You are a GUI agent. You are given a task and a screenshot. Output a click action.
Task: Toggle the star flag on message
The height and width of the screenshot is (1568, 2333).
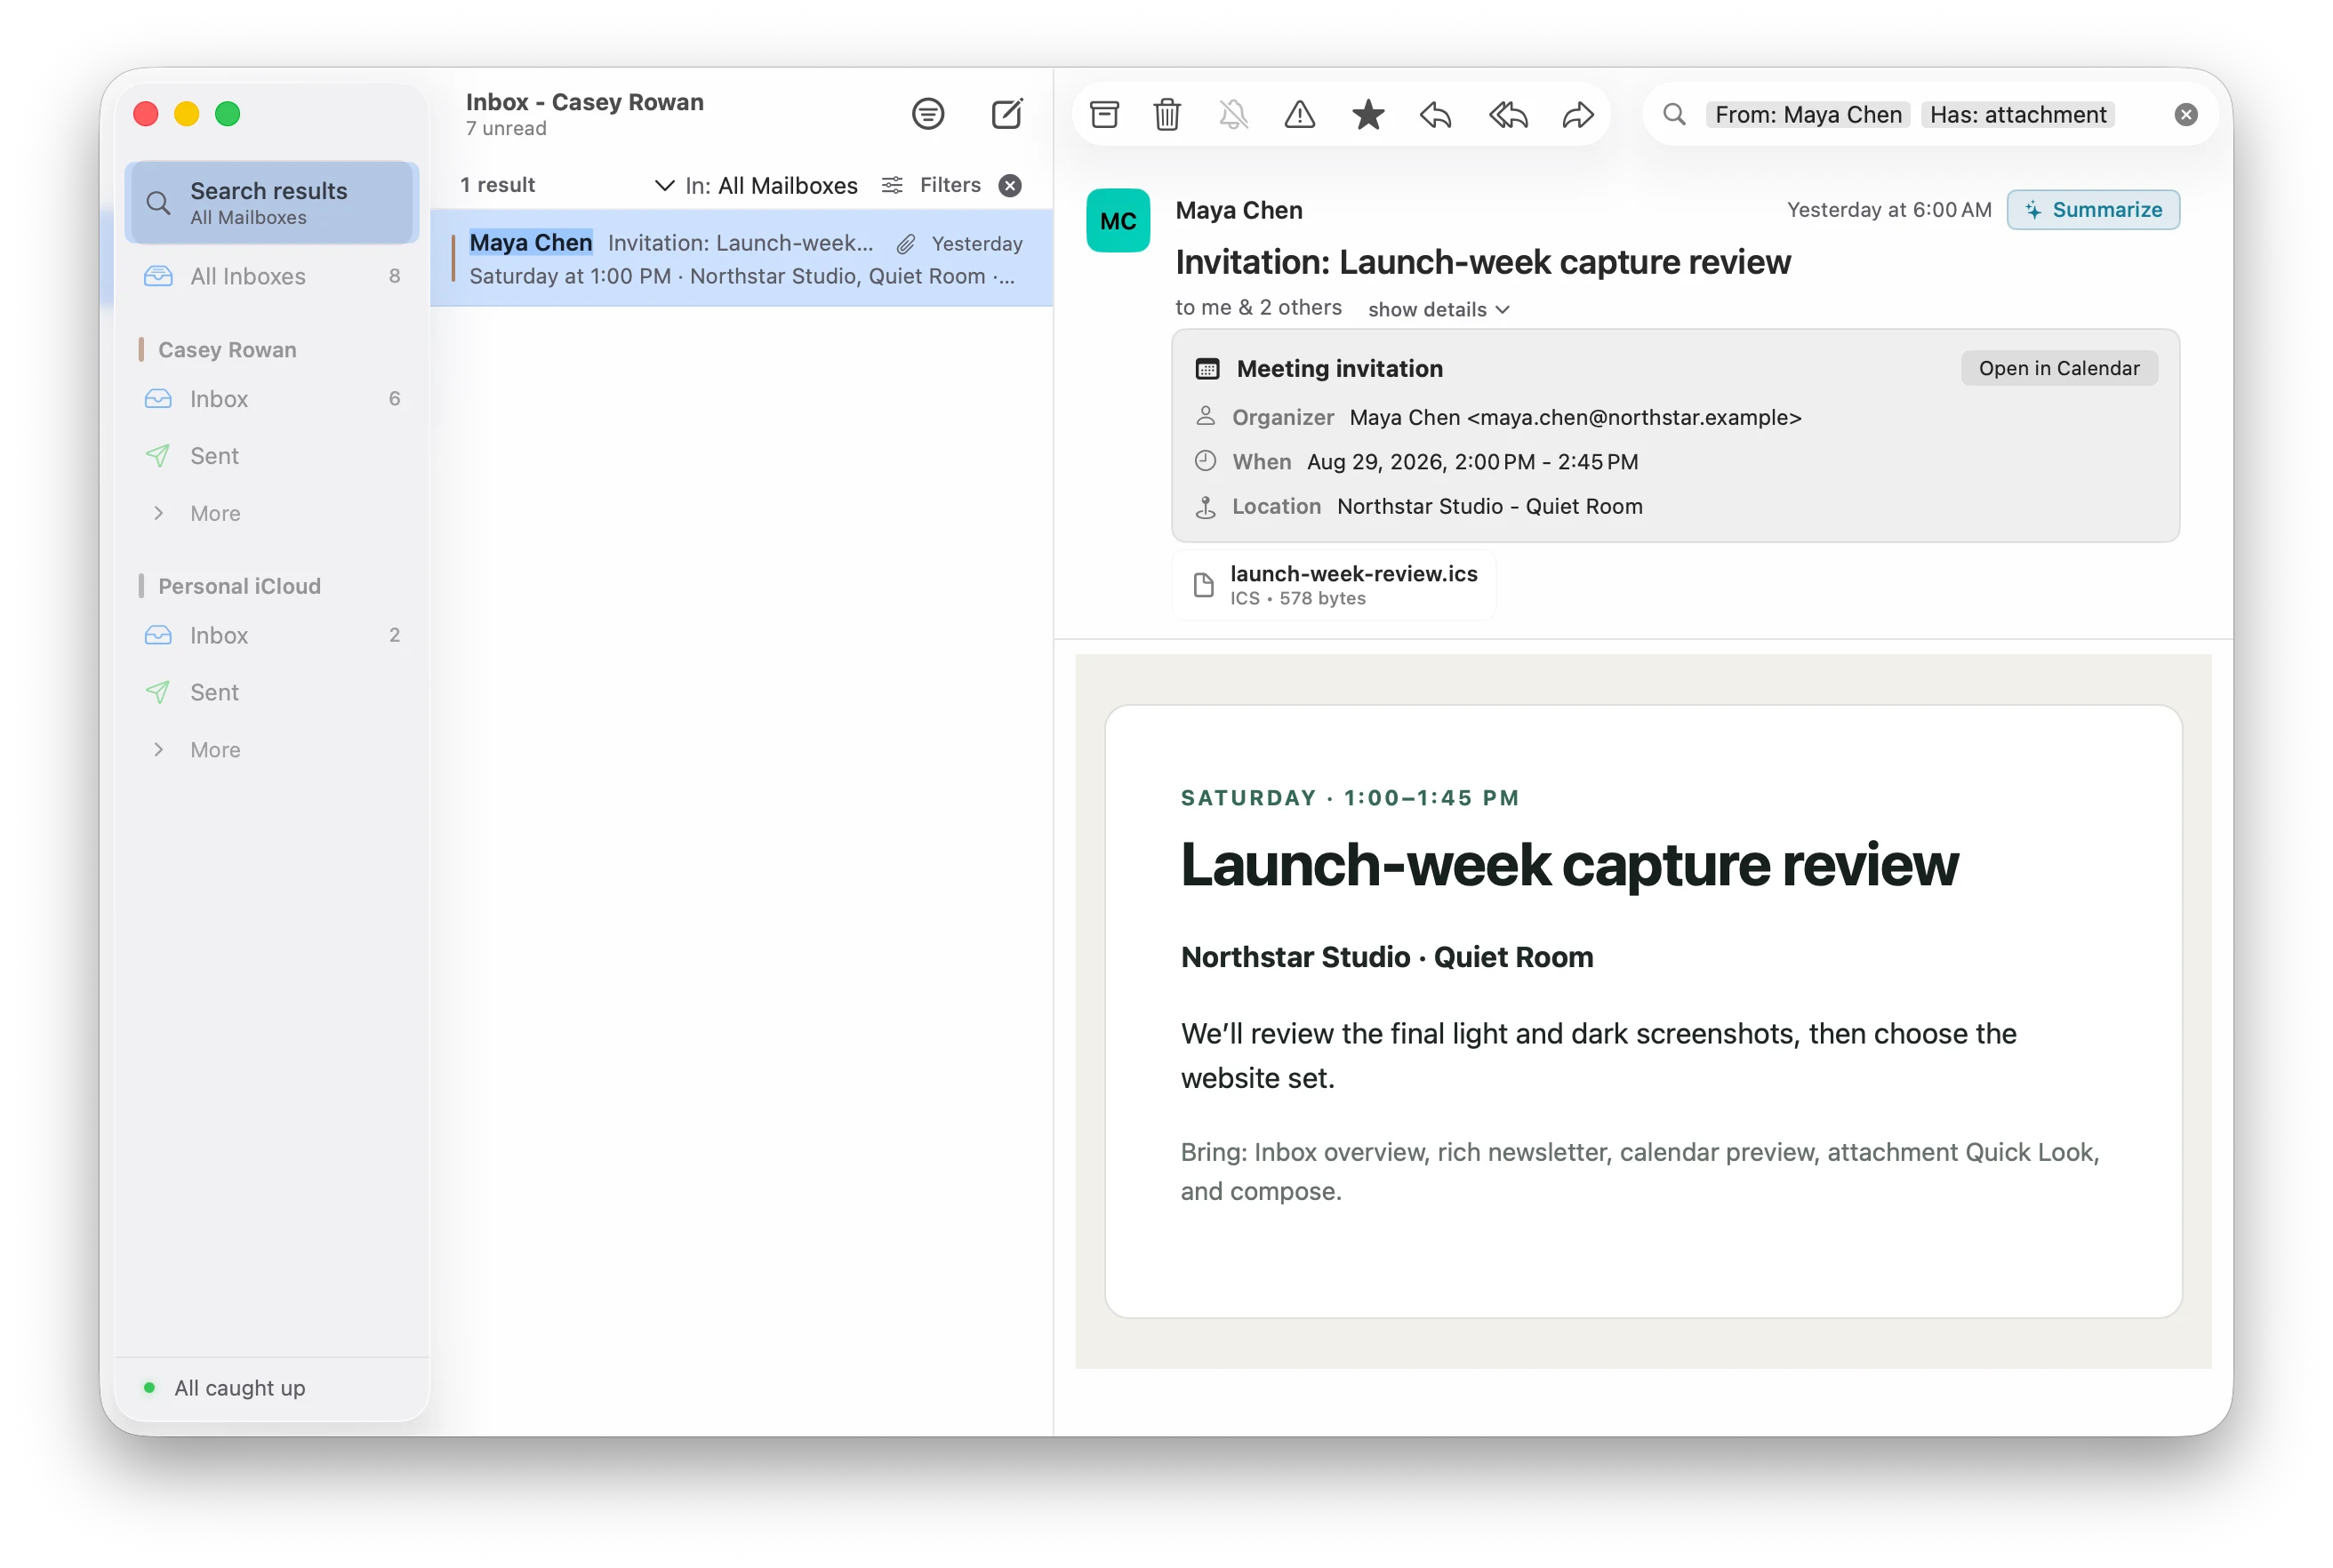point(1367,115)
